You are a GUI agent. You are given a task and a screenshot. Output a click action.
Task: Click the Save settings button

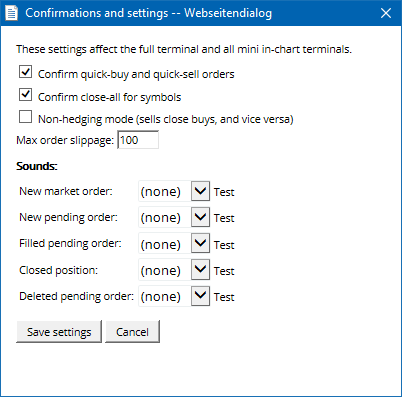[59, 332]
